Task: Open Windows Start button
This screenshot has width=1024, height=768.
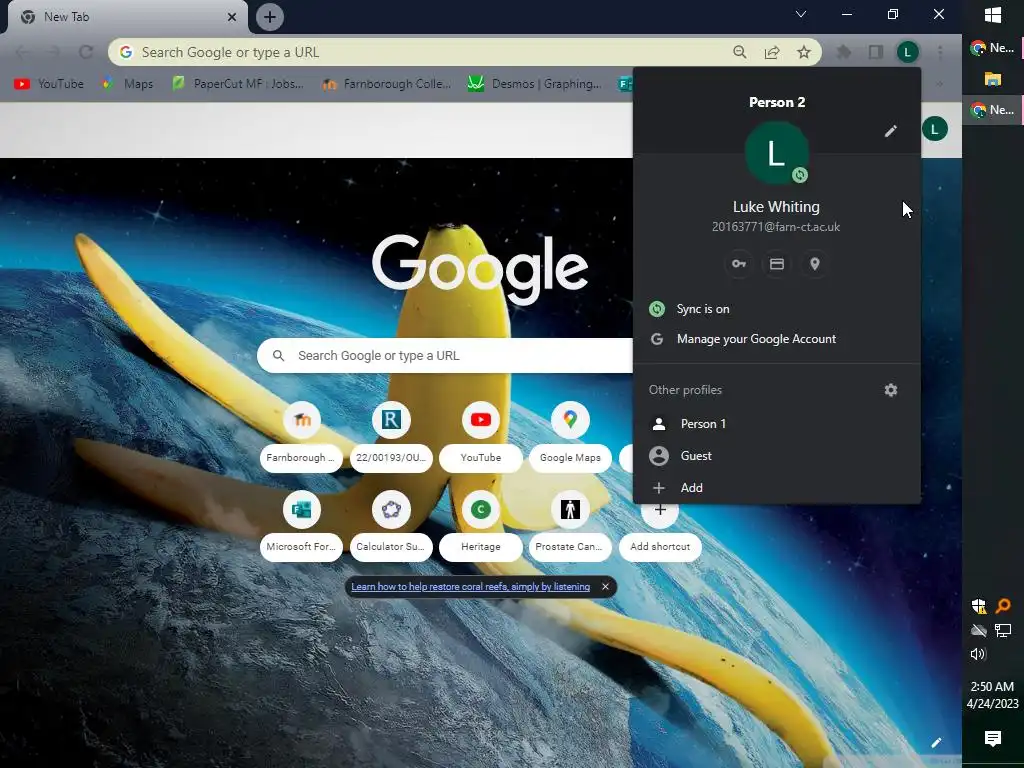Action: click(x=993, y=15)
